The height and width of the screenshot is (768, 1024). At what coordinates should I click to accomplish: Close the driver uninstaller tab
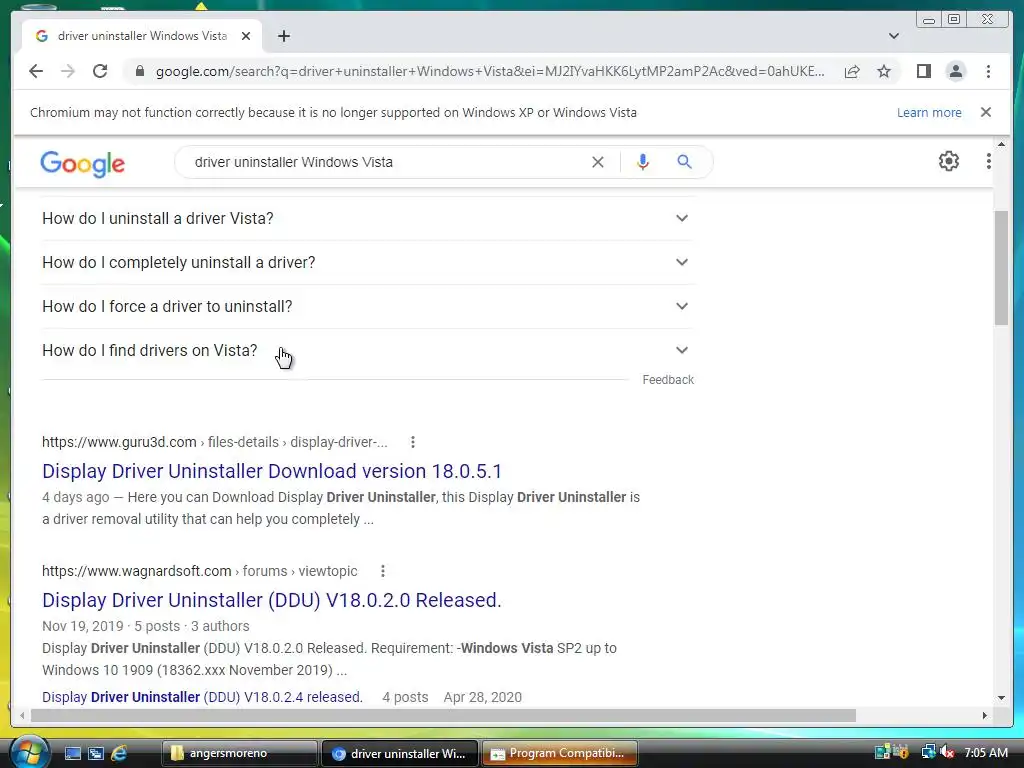point(246,36)
